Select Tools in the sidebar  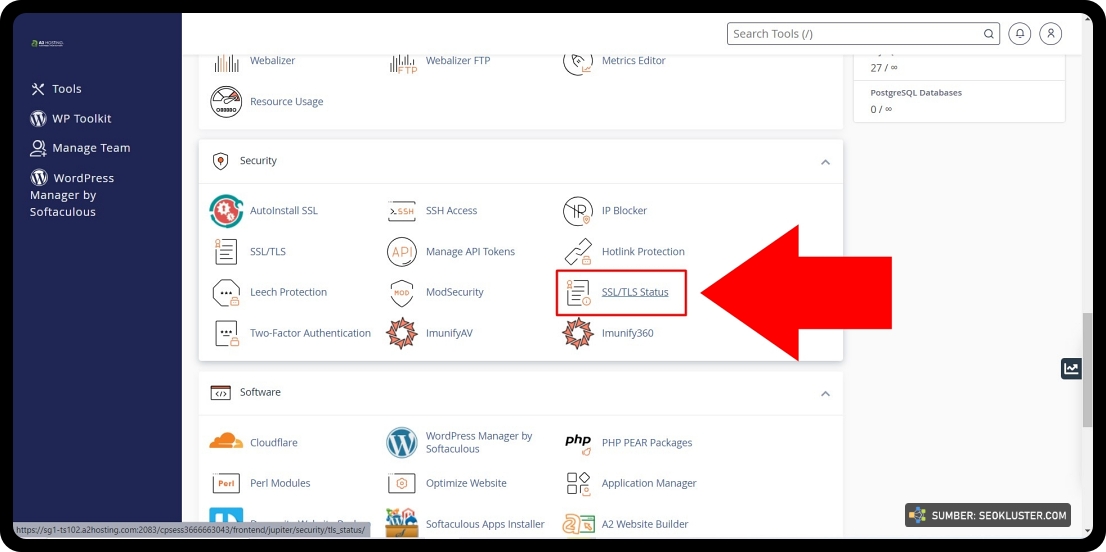pyautogui.click(x=56, y=89)
